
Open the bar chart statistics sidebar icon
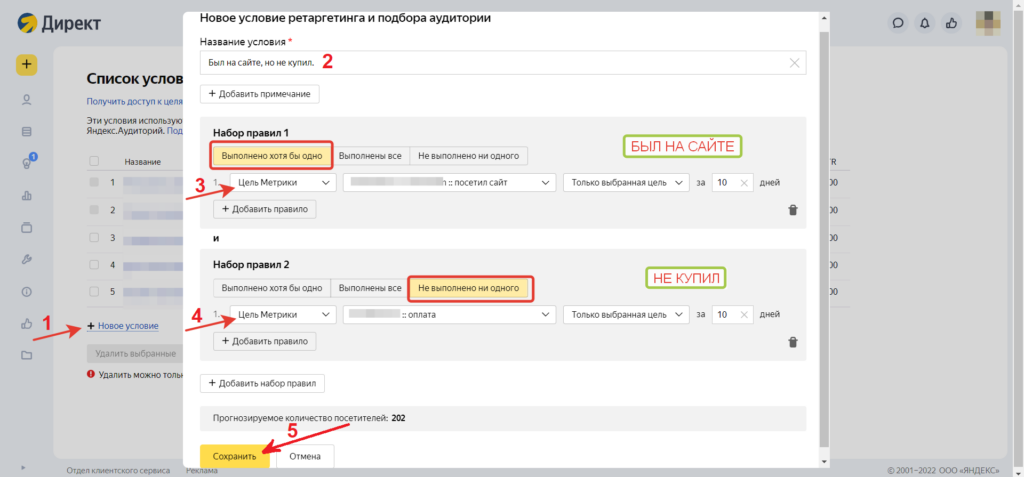(x=26, y=195)
